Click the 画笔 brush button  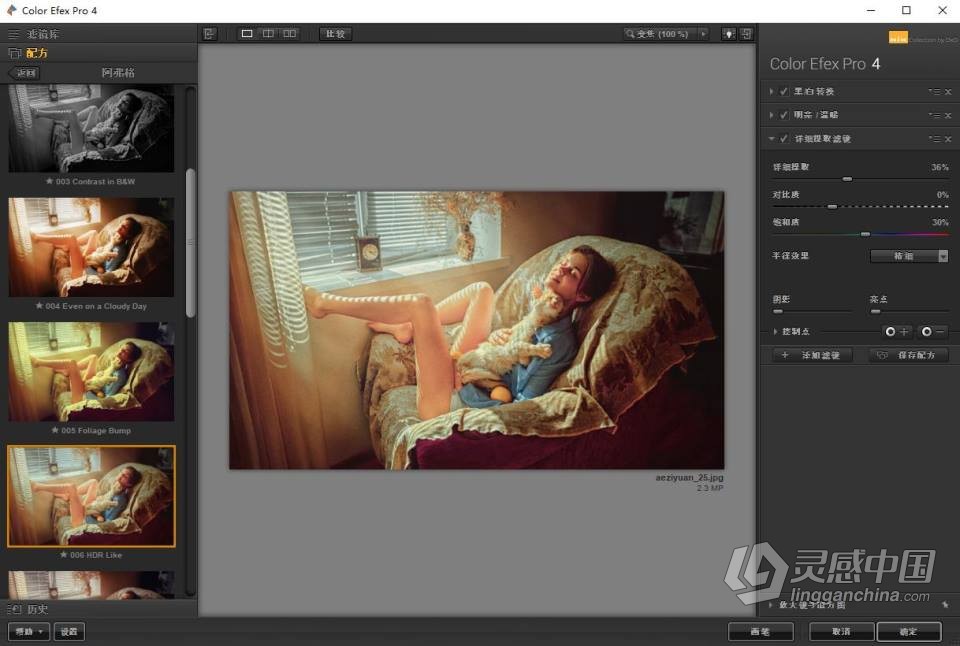click(x=760, y=631)
